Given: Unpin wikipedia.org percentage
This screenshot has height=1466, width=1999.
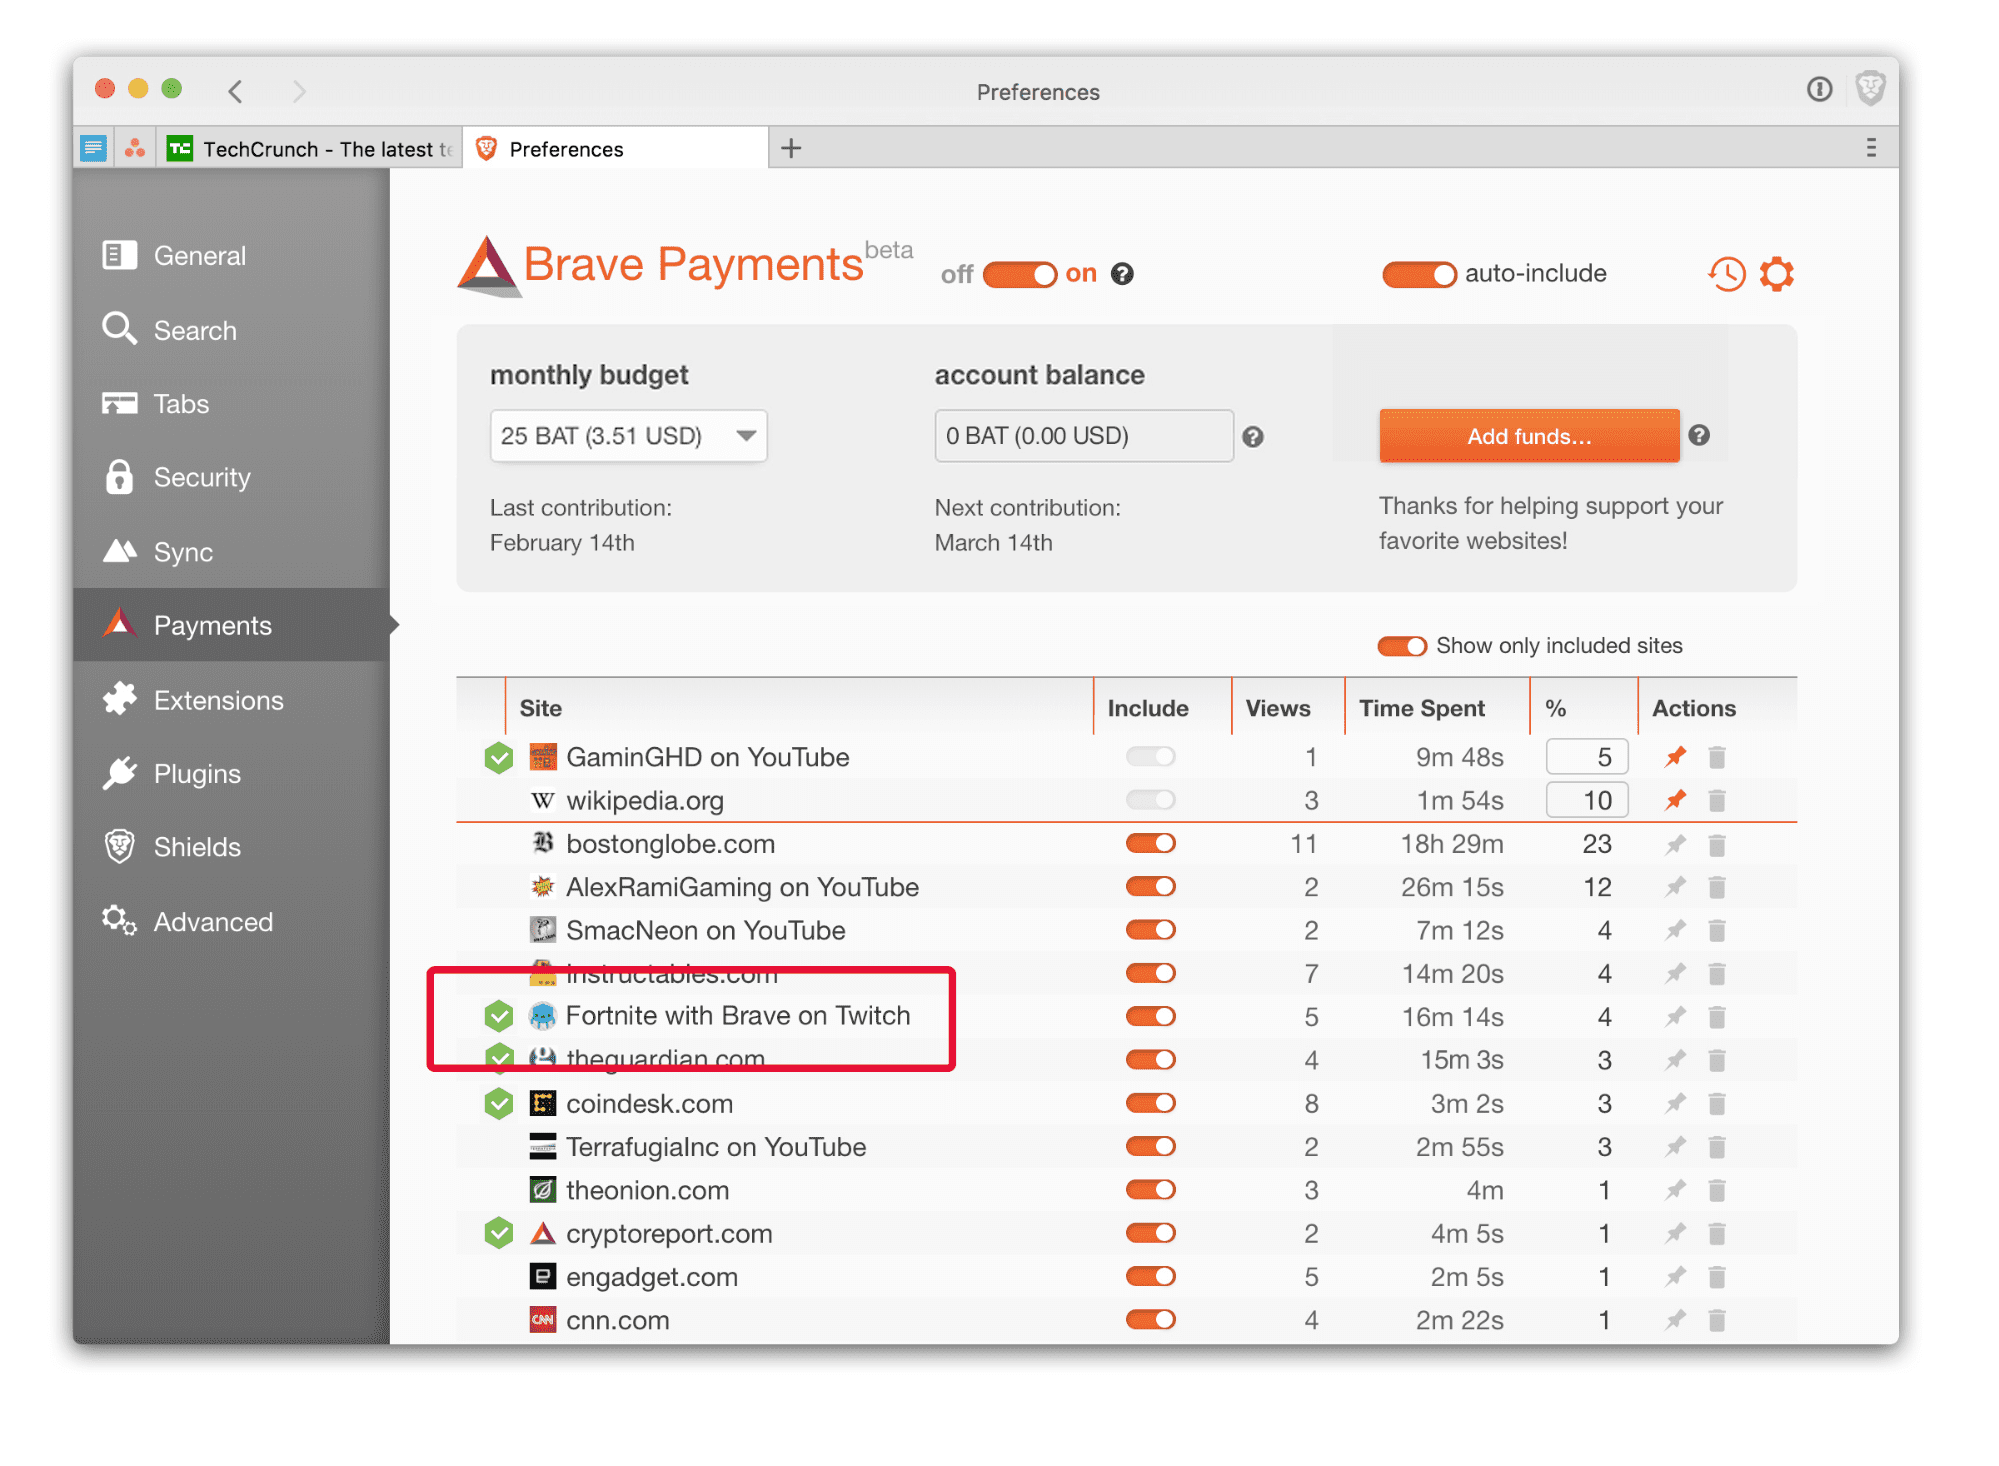Looking at the screenshot, I should tap(1676, 800).
